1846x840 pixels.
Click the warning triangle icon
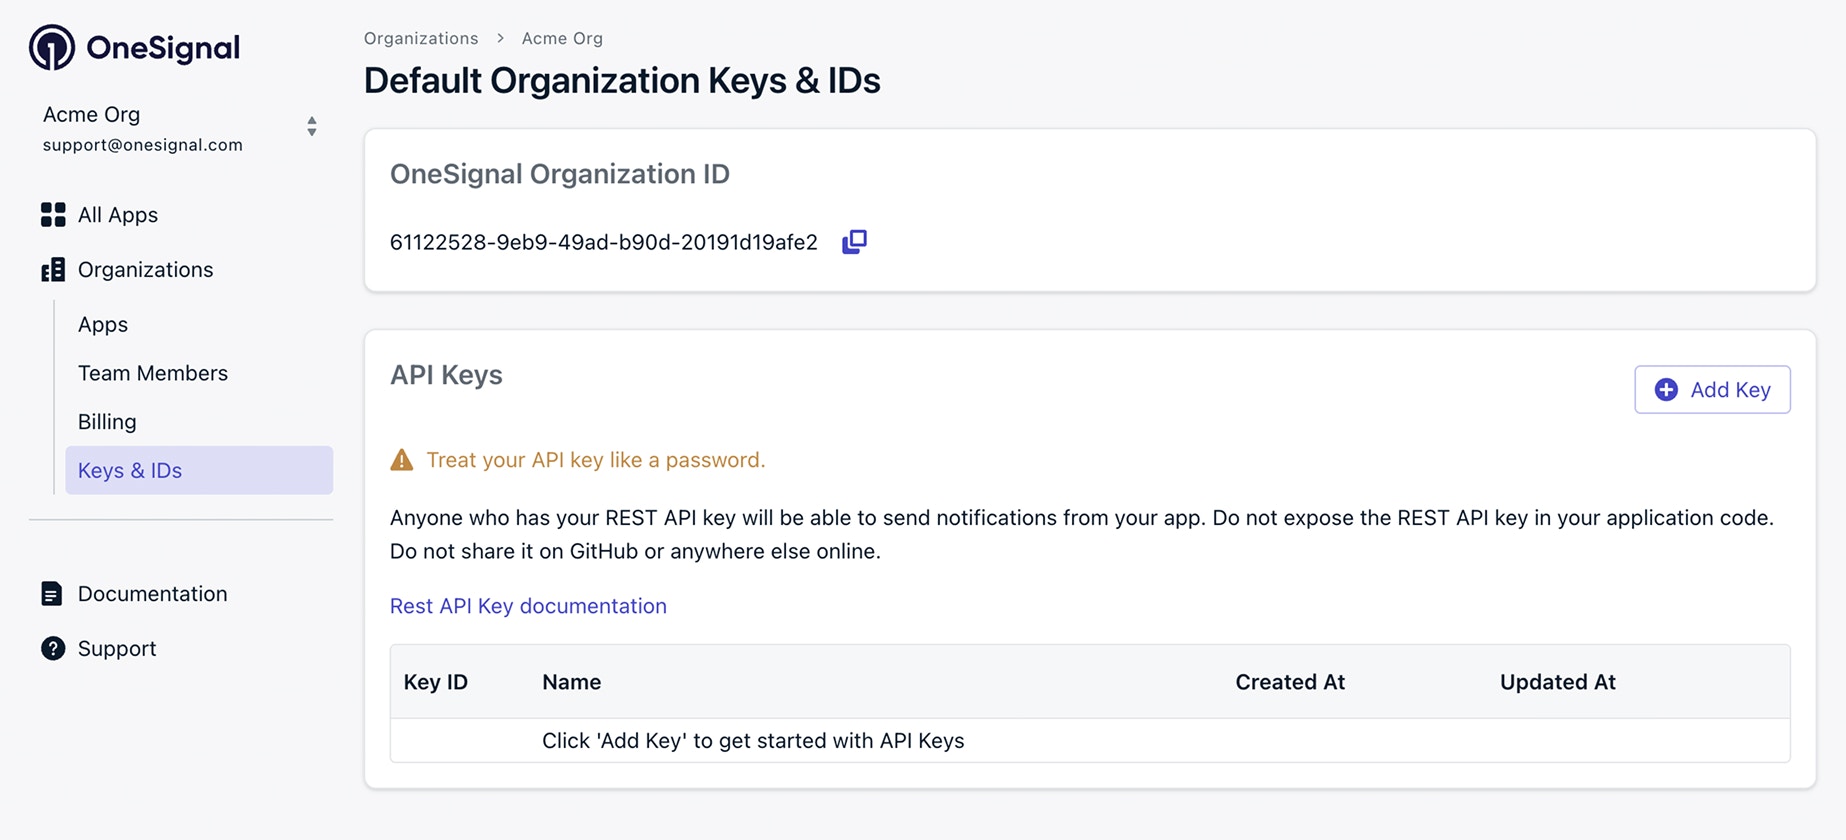point(402,460)
